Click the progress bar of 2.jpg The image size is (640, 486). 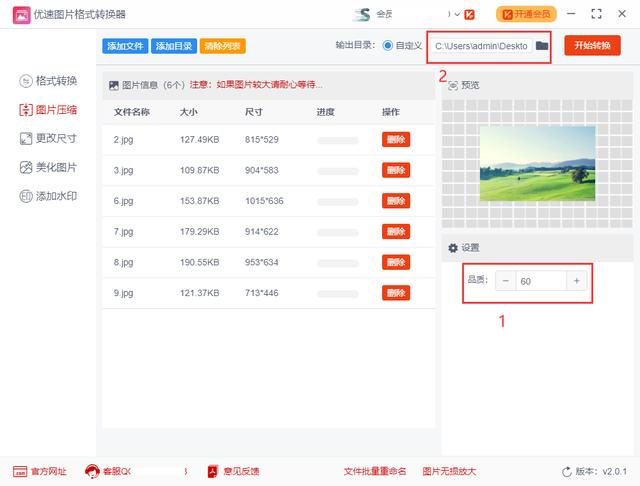click(338, 141)
